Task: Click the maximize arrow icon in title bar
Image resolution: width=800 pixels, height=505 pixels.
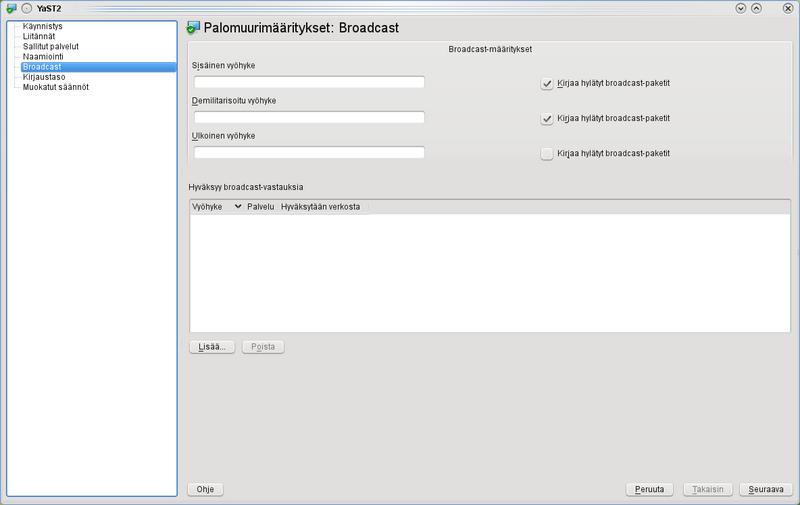Action: [x=757, y=8]
